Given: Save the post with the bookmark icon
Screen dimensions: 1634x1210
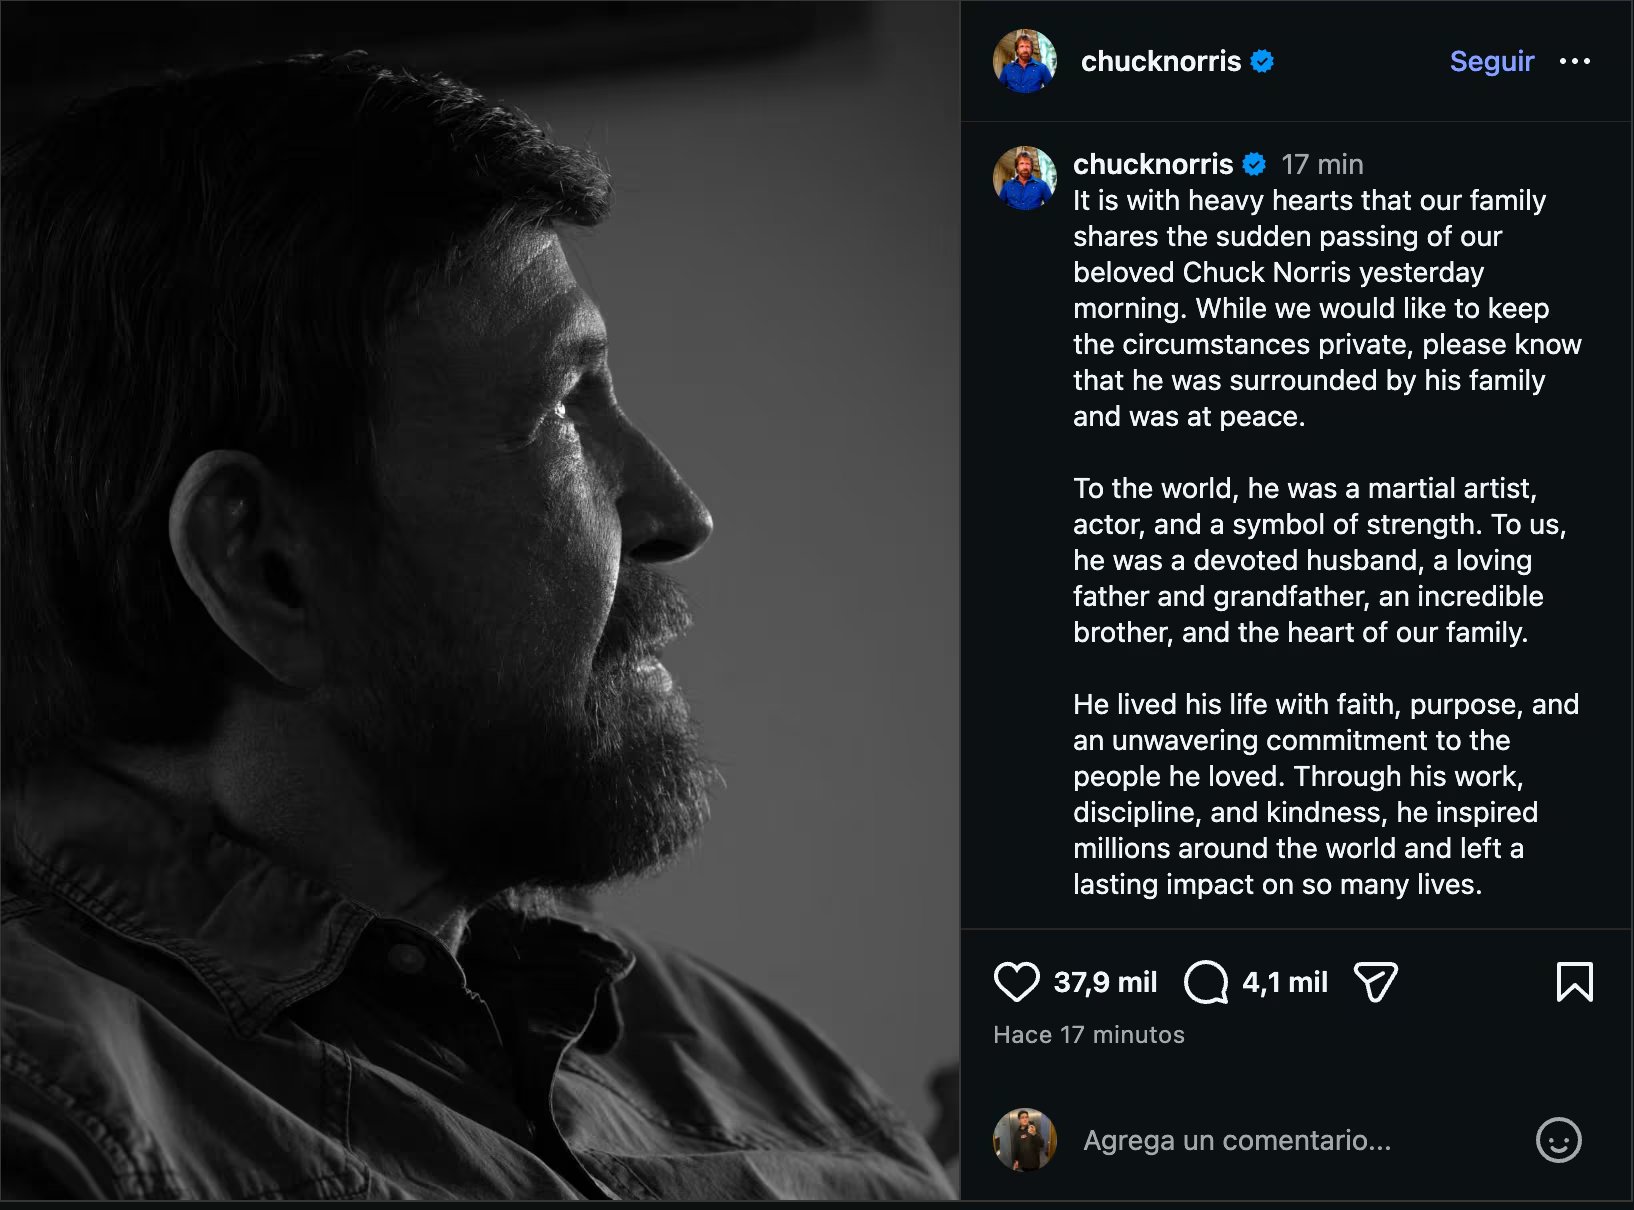Looking at the screenshot, I should tap(1575, 982).
